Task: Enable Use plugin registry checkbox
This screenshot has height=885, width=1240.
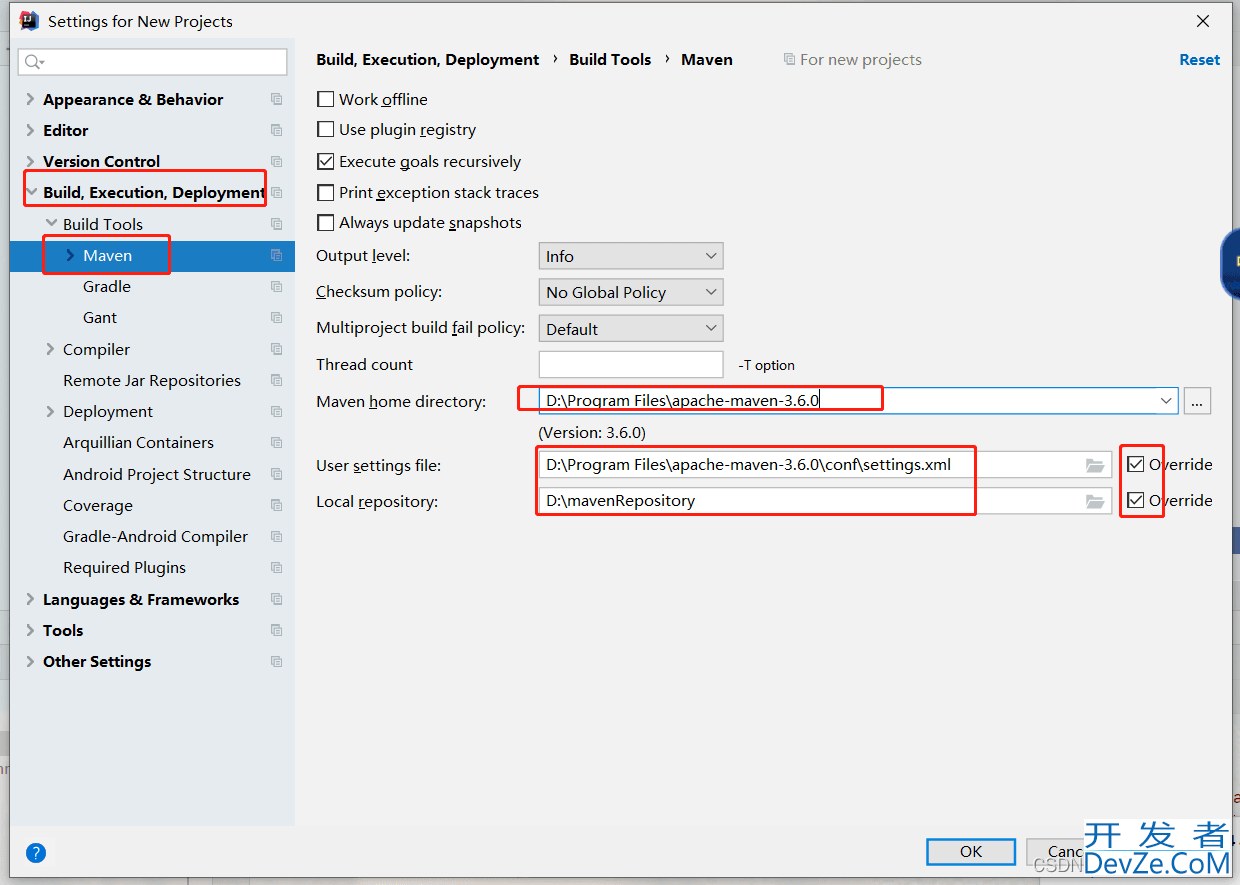Action: point(325,130)
